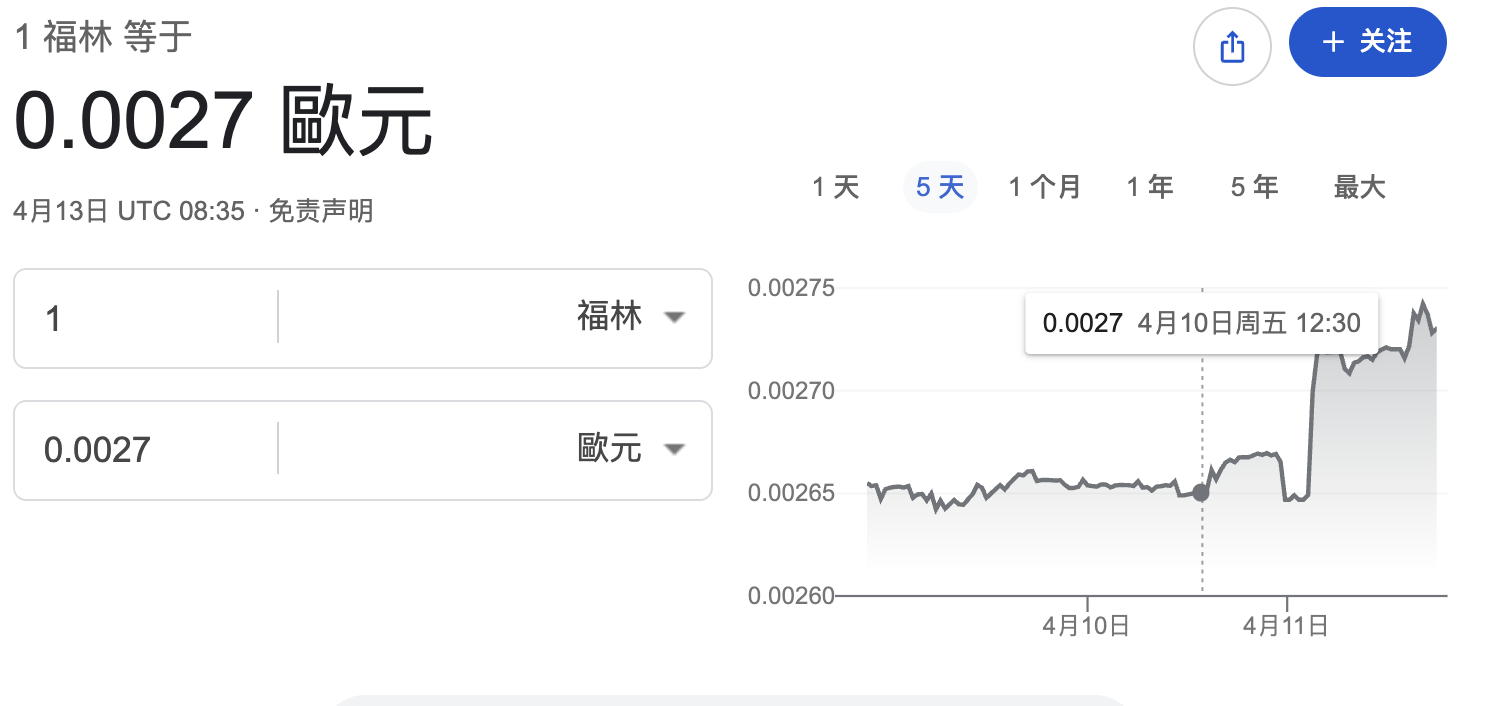The image size is (1502, 706).
Task: Click the chart data point marker dot
Action: pyautogui.click(x=1201, y=492)
